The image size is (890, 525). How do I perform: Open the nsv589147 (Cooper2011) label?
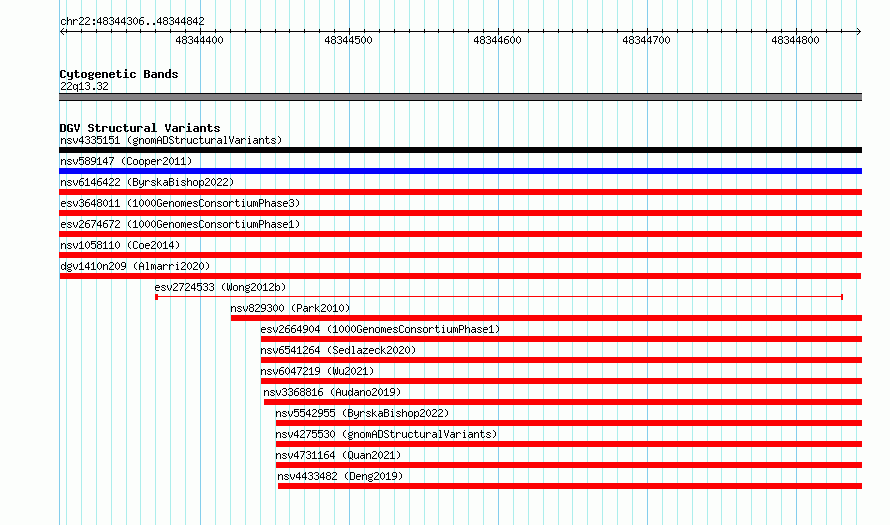pyautogui.click(x=126, y=161)
